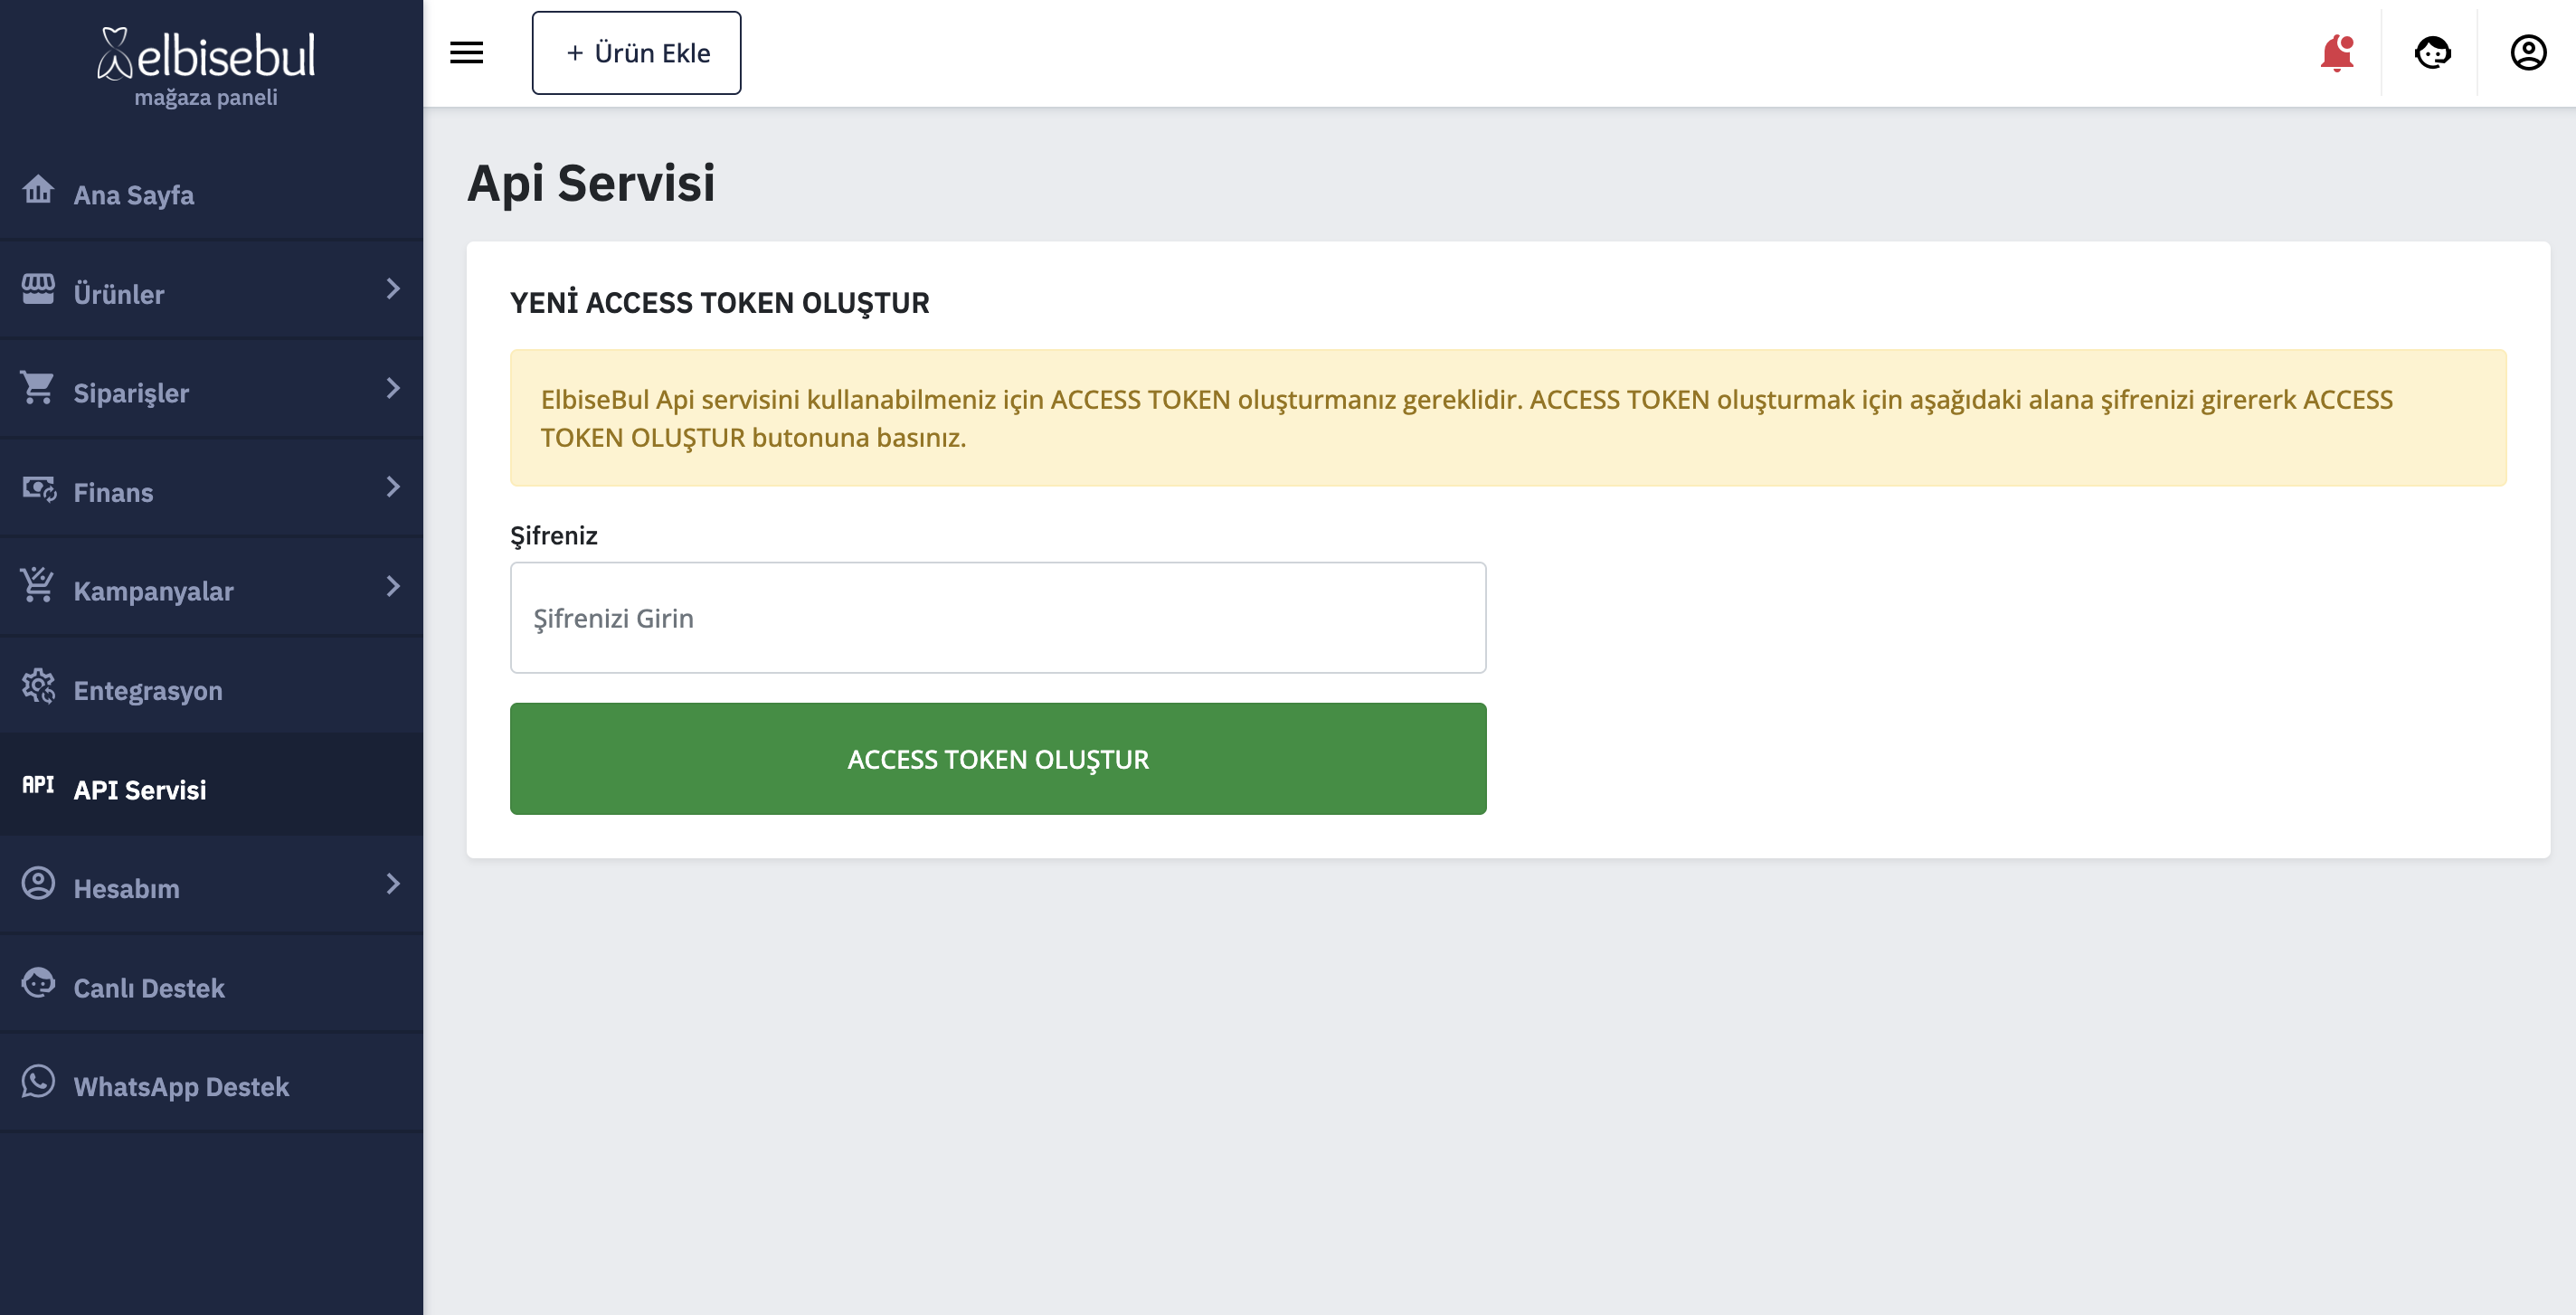The height and width of the screenshot is (1315, 2576).
Task: Expand the Hesabım submenu chevron
Action: click(x=393, y=884)
